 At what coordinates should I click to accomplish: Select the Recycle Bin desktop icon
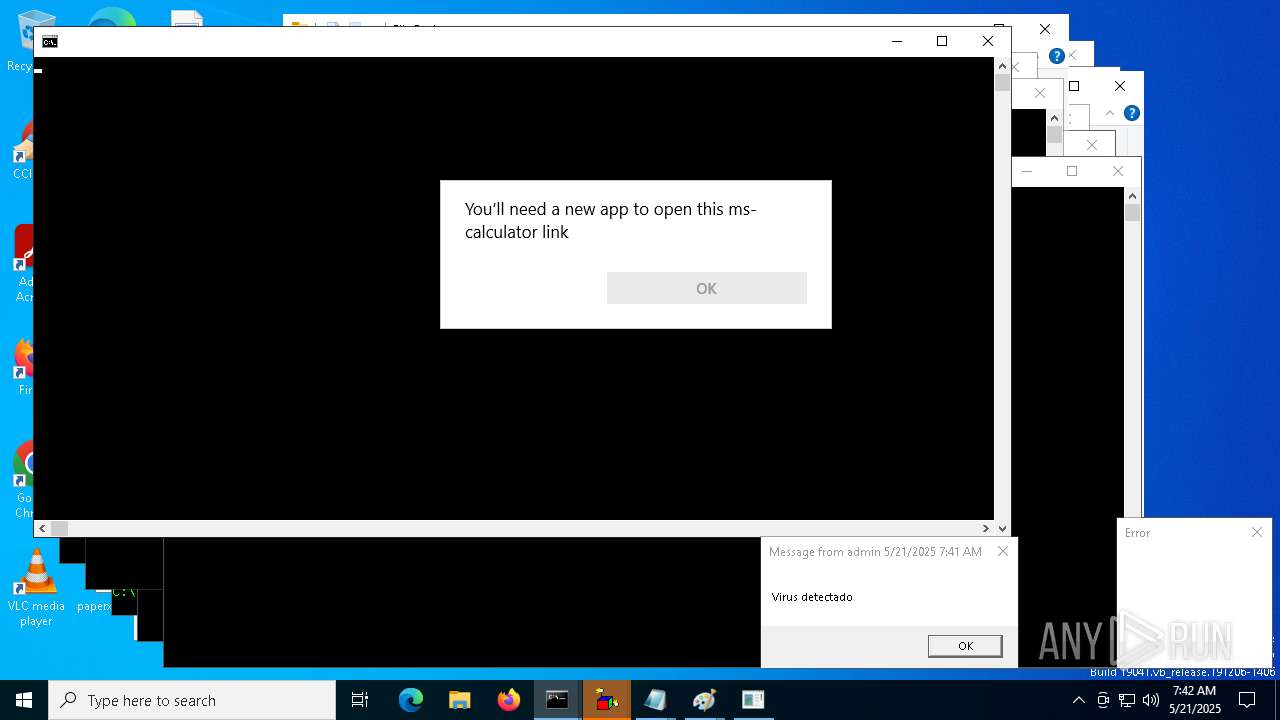point(20,42)
